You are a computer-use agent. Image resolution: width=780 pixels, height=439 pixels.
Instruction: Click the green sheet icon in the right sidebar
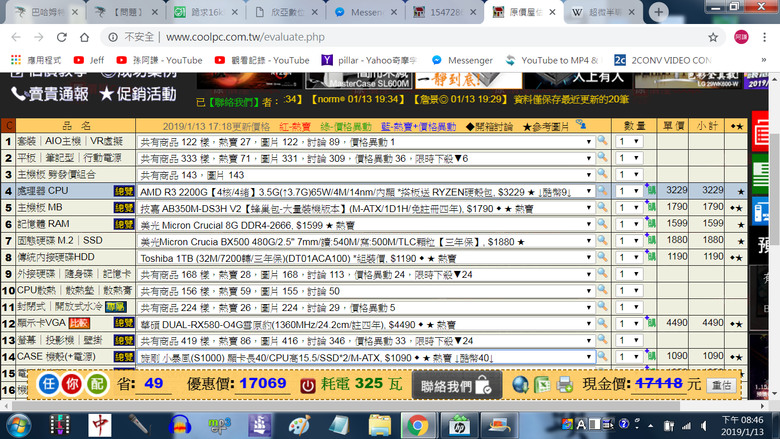coord(761,173)
